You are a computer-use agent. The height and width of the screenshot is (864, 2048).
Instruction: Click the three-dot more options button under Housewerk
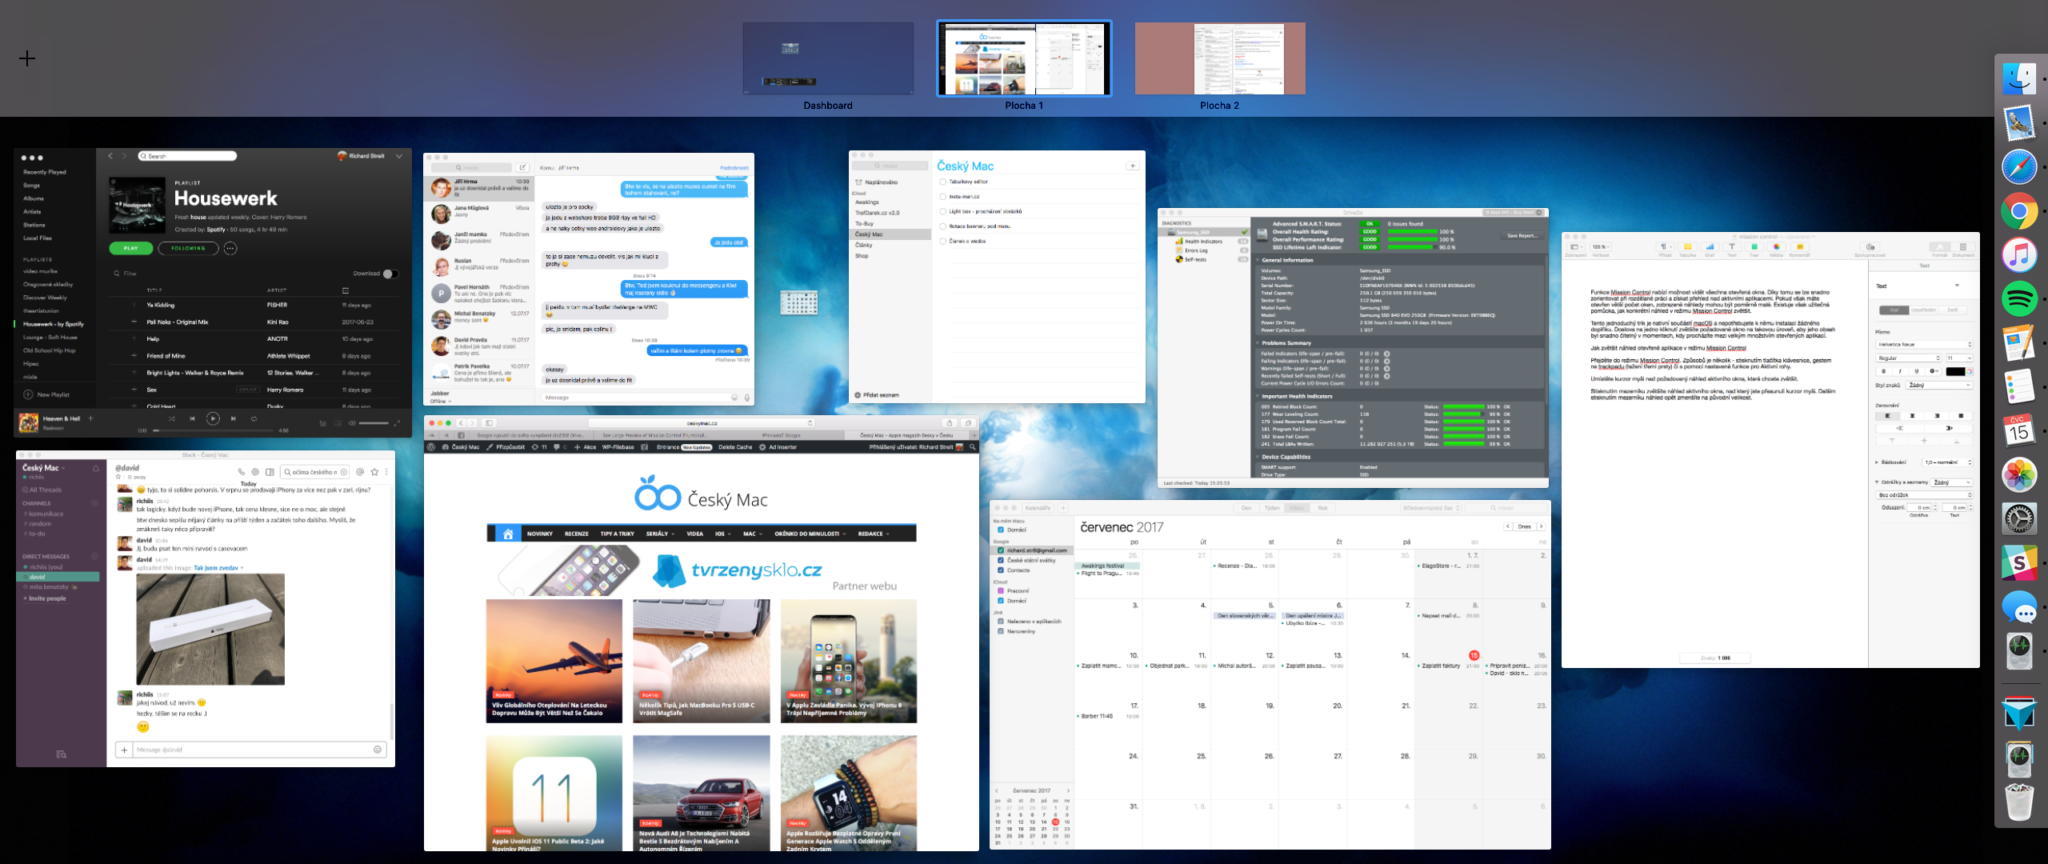coord(230,248)
